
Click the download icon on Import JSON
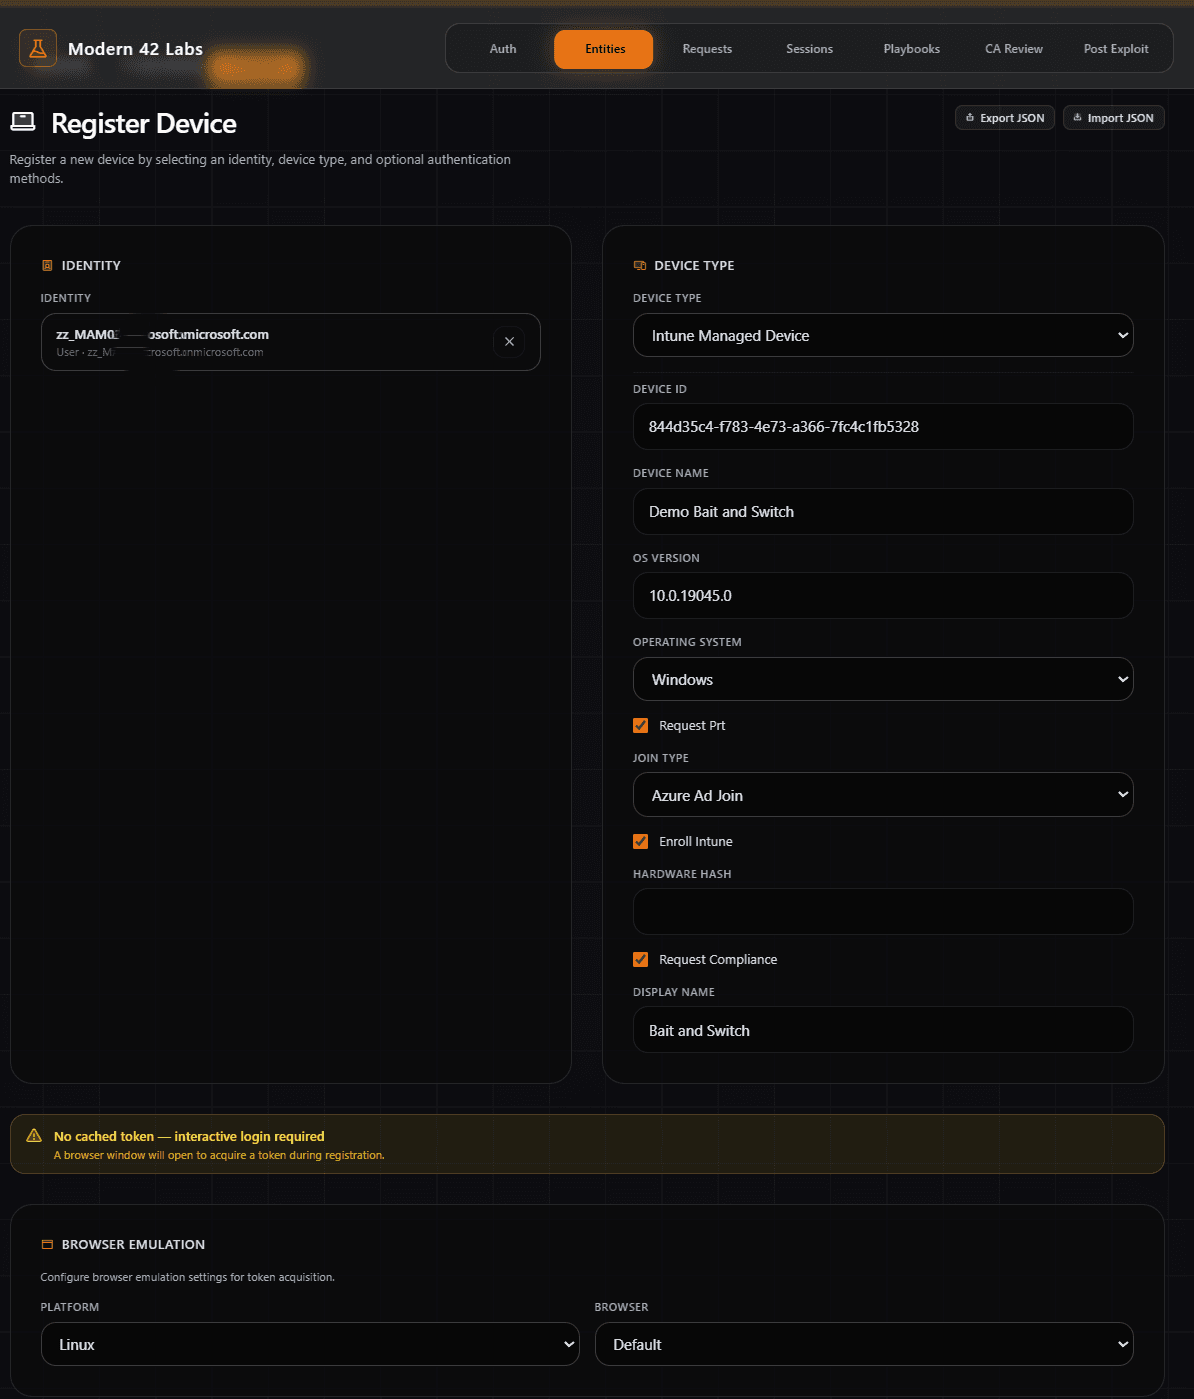pos(1077,117)
